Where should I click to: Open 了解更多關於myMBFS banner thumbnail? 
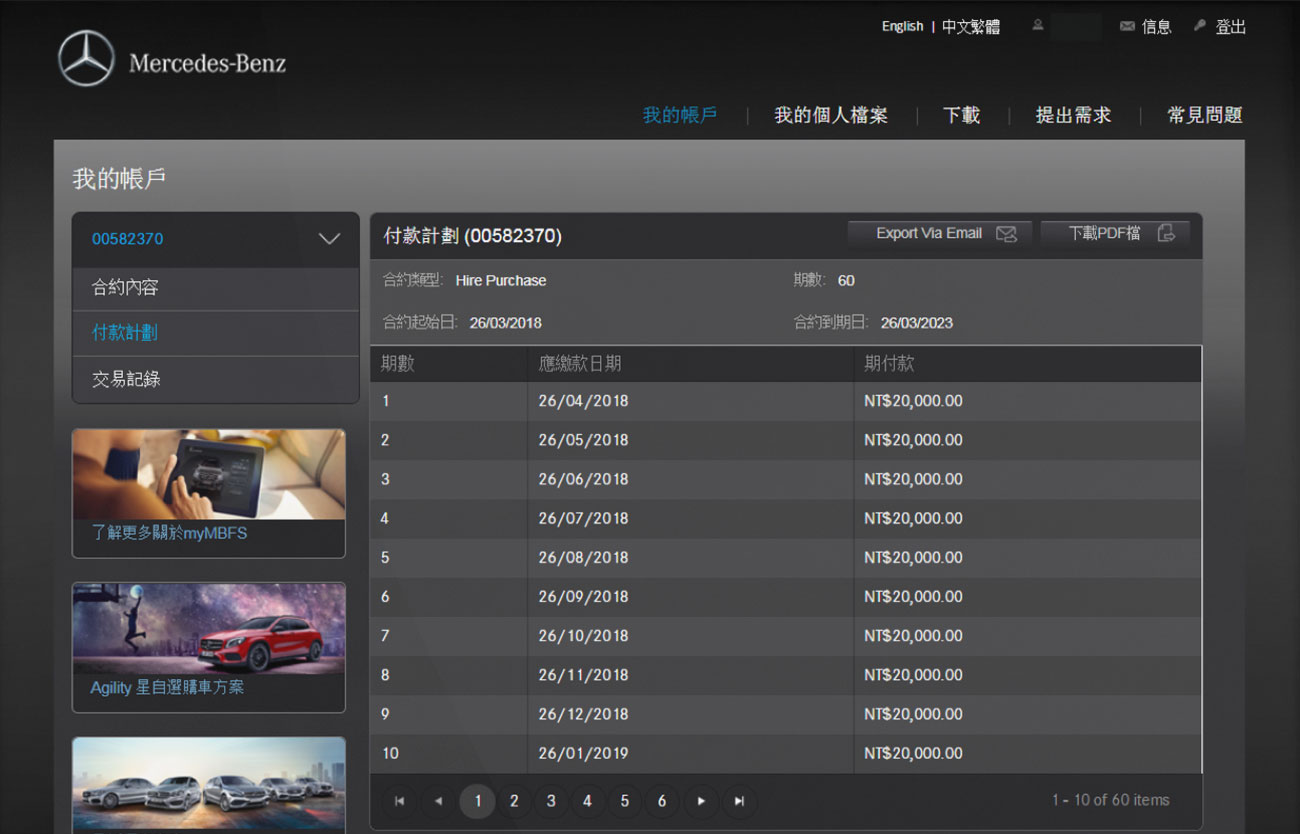pyautogui.click(x=209, y=475)
